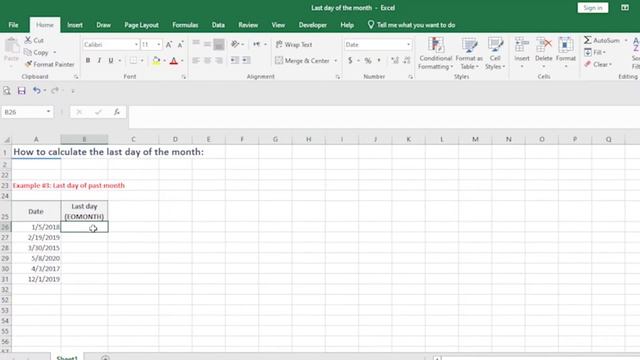
Task: Click the Format cells icon
Action: click(566, 44)
